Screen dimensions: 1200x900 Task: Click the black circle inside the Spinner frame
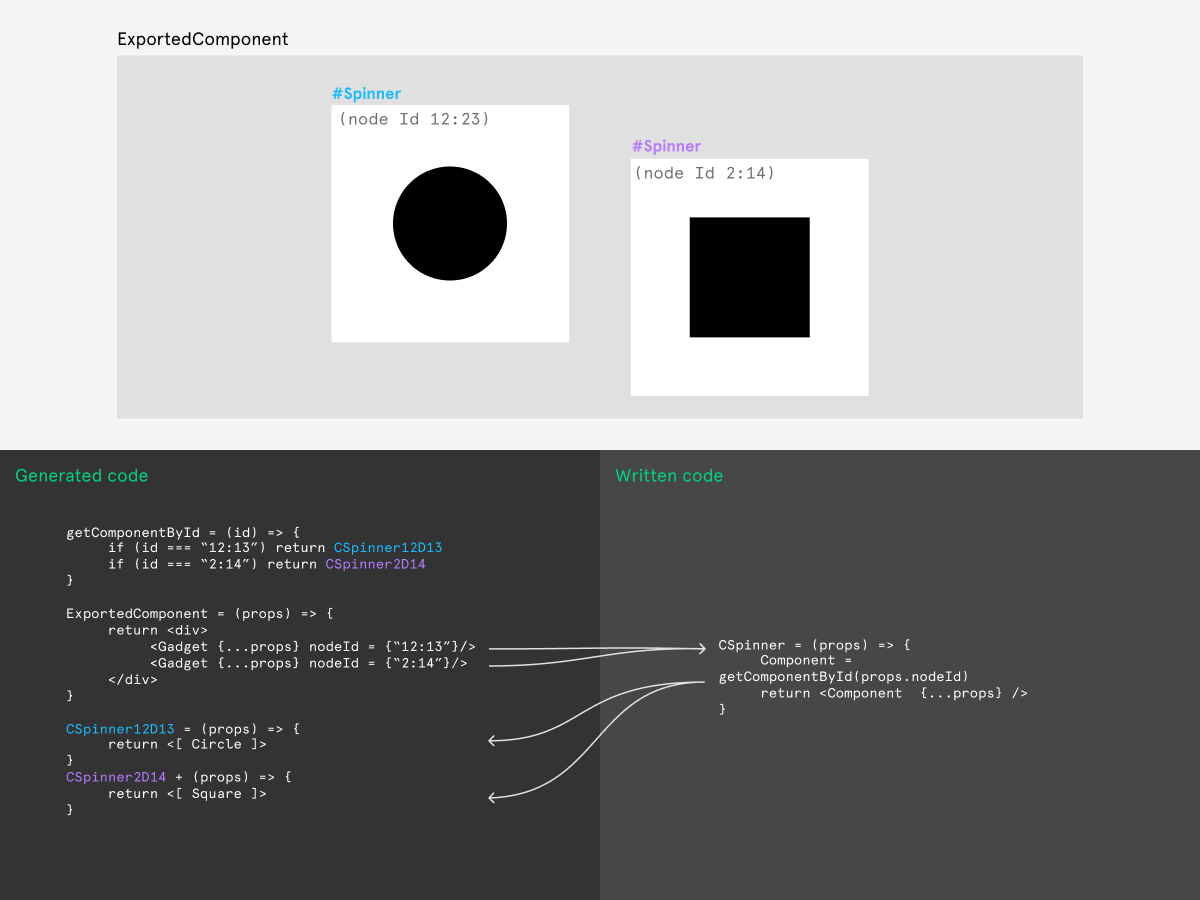tap(450, 223)
